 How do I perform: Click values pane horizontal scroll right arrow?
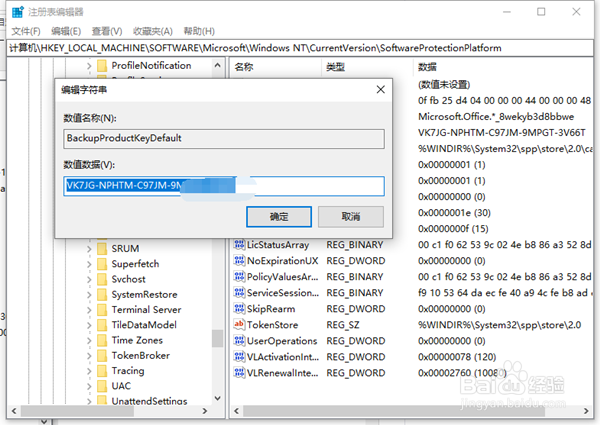[586, 411]
